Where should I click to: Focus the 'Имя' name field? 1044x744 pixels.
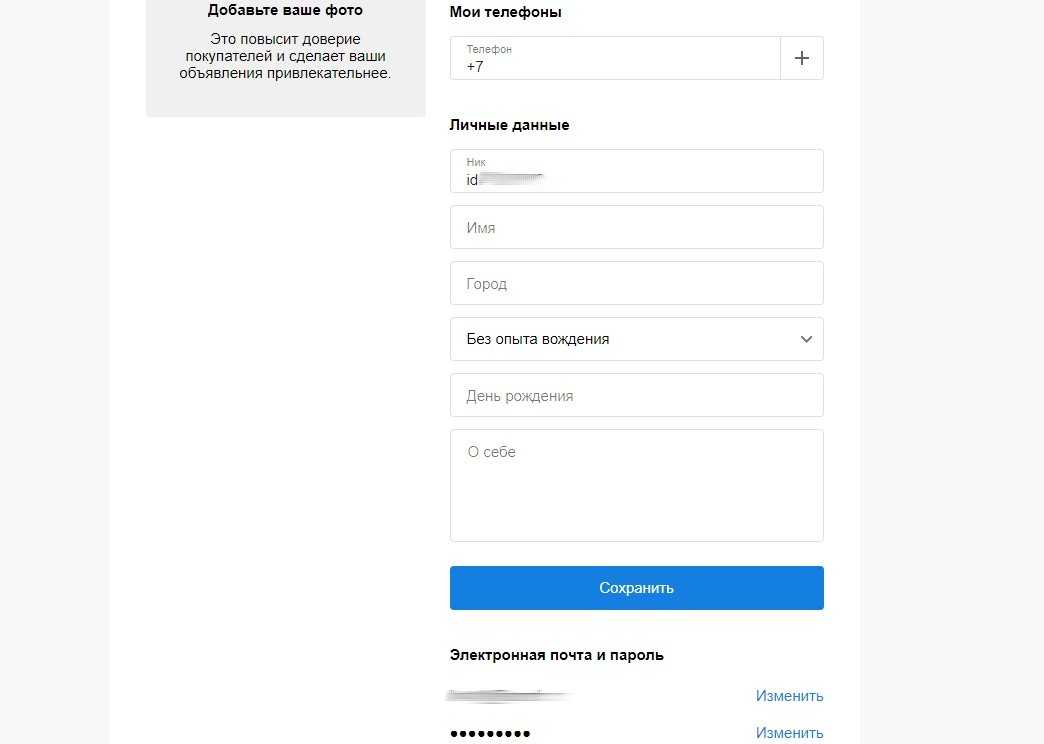click(636, 227)
